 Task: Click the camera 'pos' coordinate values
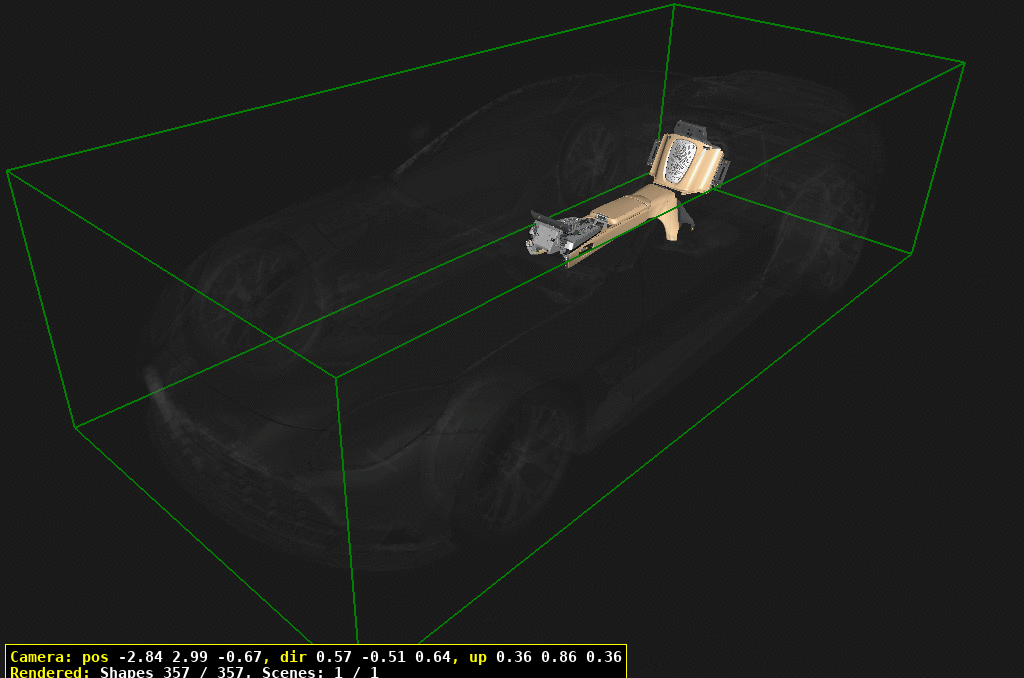[190, 657]
